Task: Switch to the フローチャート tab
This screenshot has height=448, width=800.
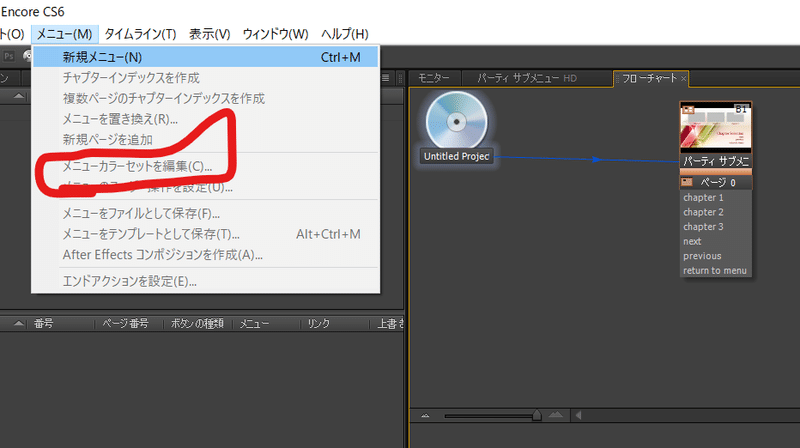Action: tap(648, 78)
